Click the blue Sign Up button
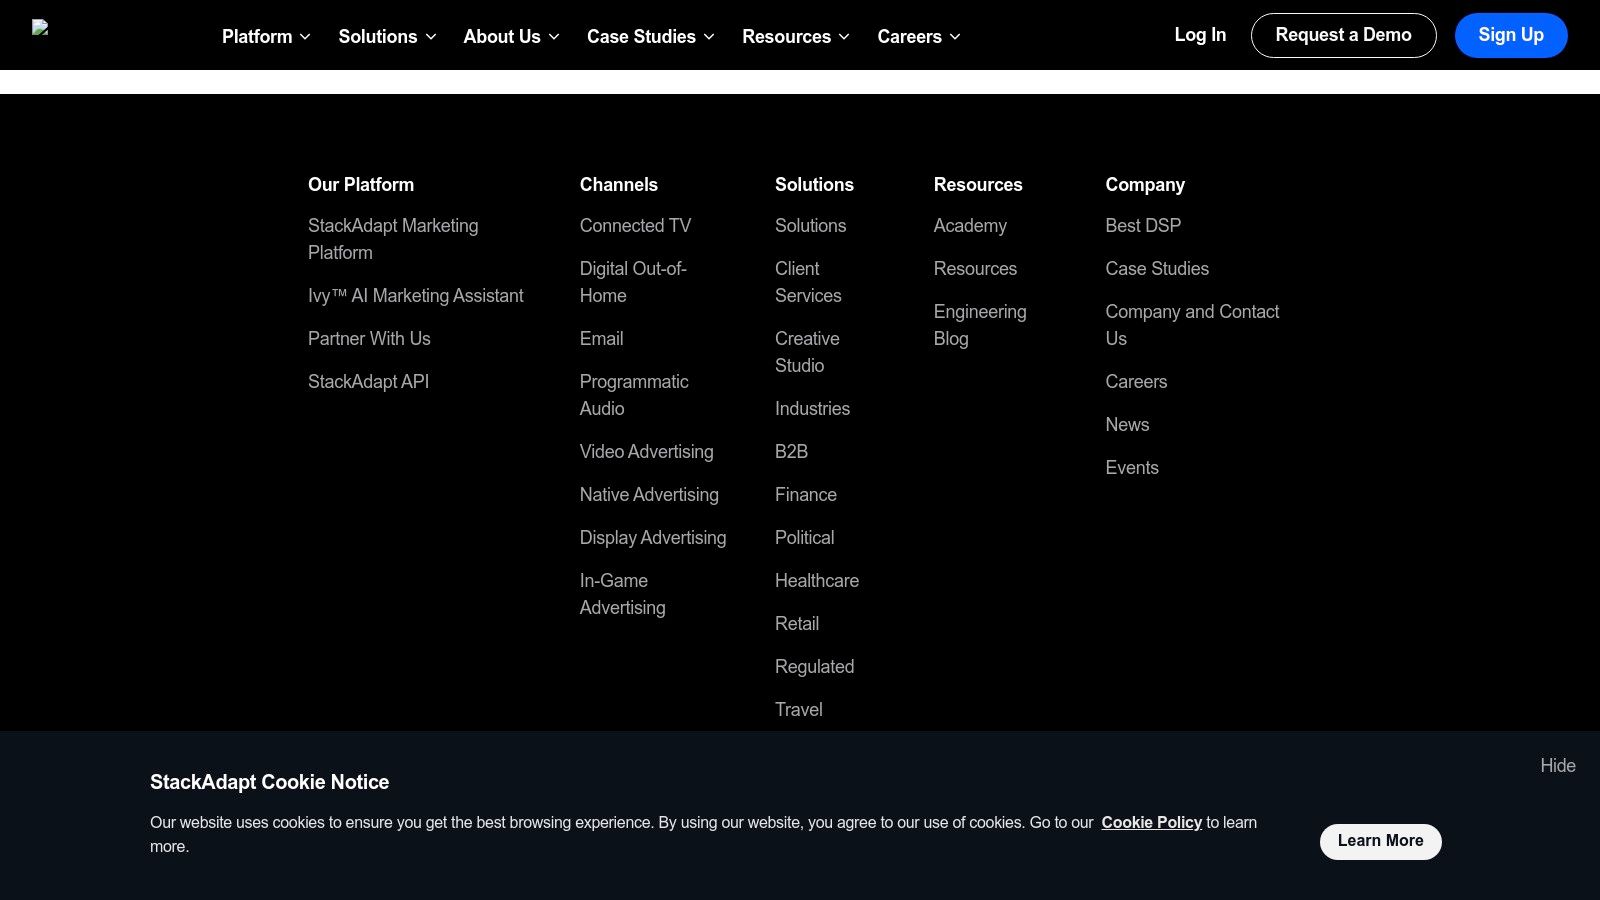 (x=1510, y=35)
